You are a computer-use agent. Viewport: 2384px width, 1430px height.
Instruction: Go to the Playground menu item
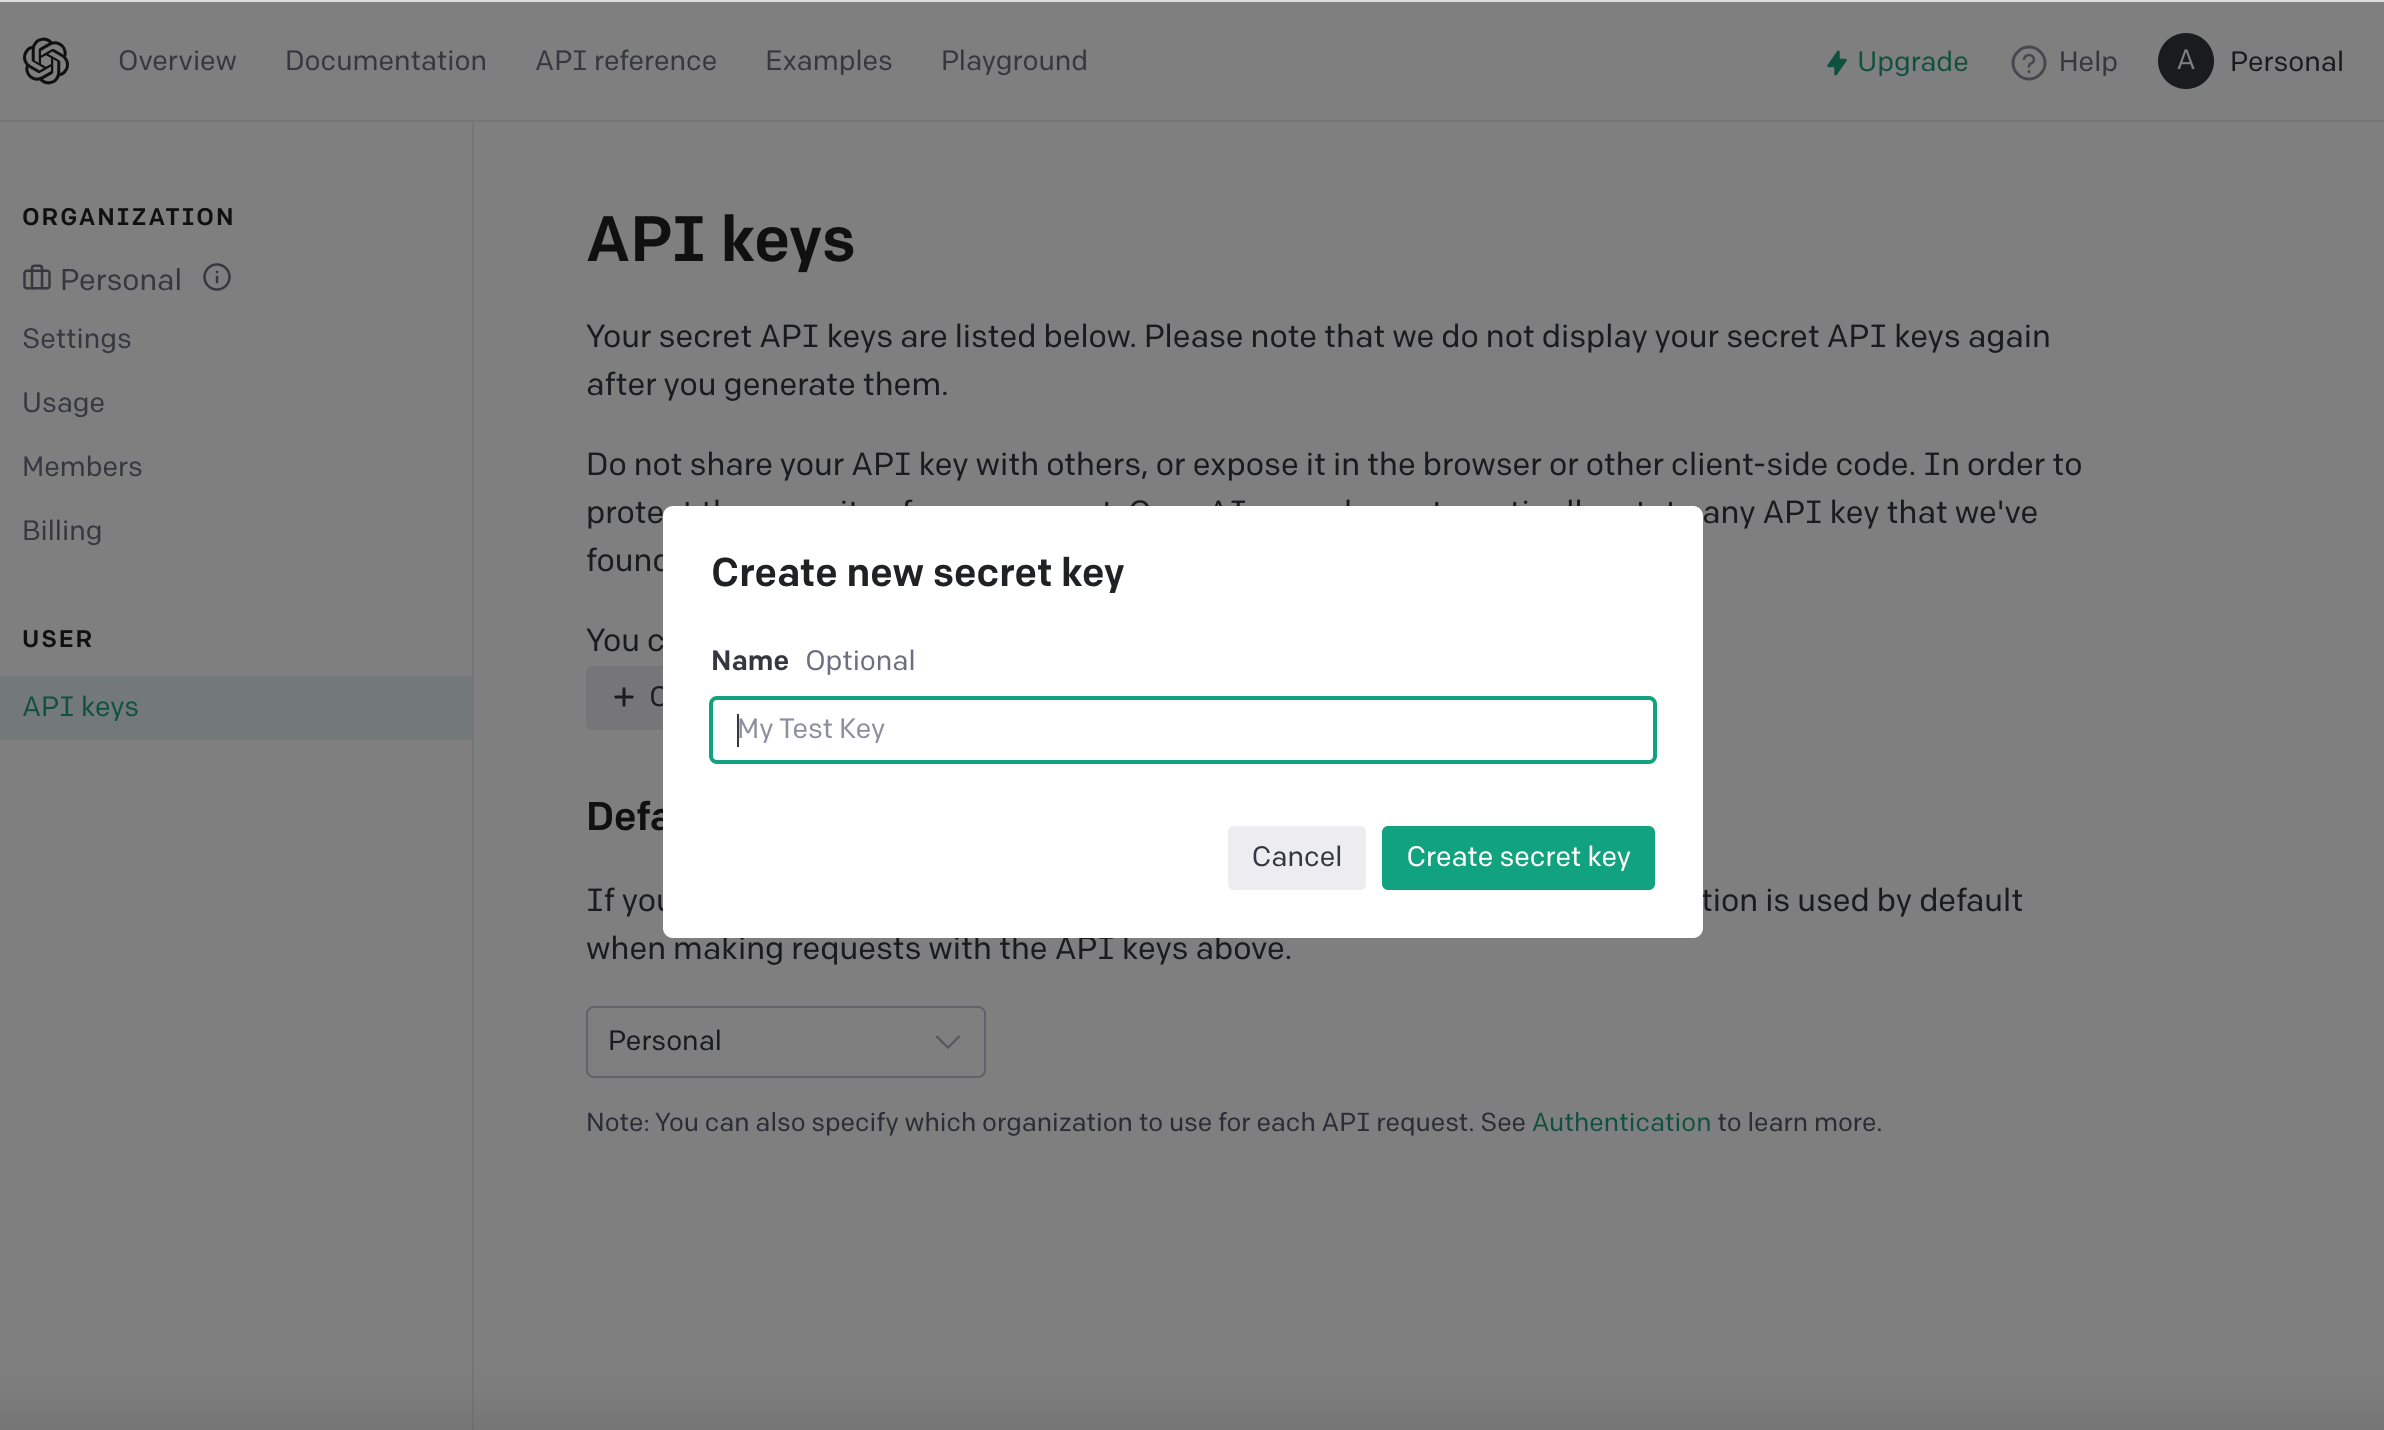coord(1014,61)
